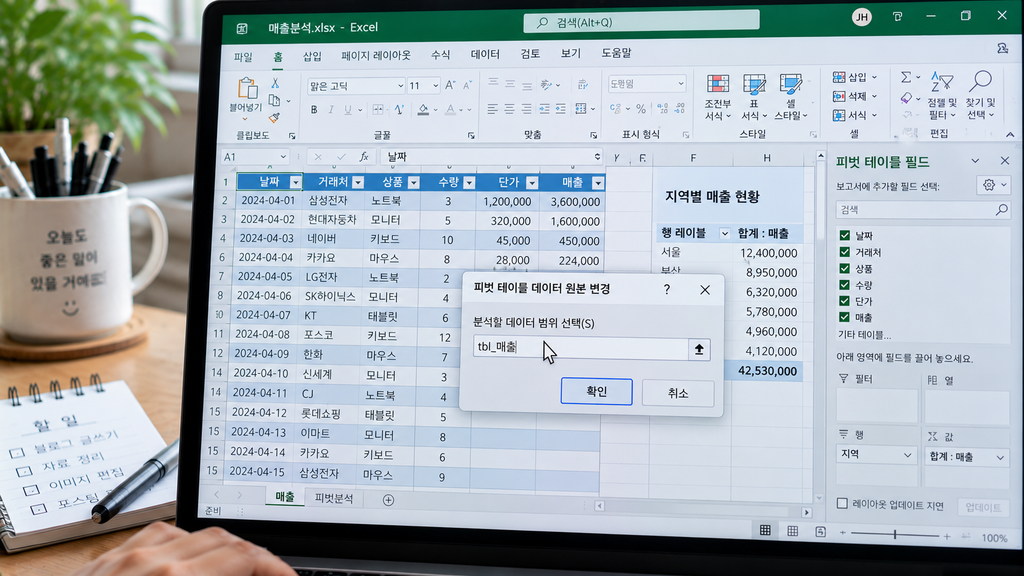Uncheck the 단가 field checkbox

[x=844, y=301]
